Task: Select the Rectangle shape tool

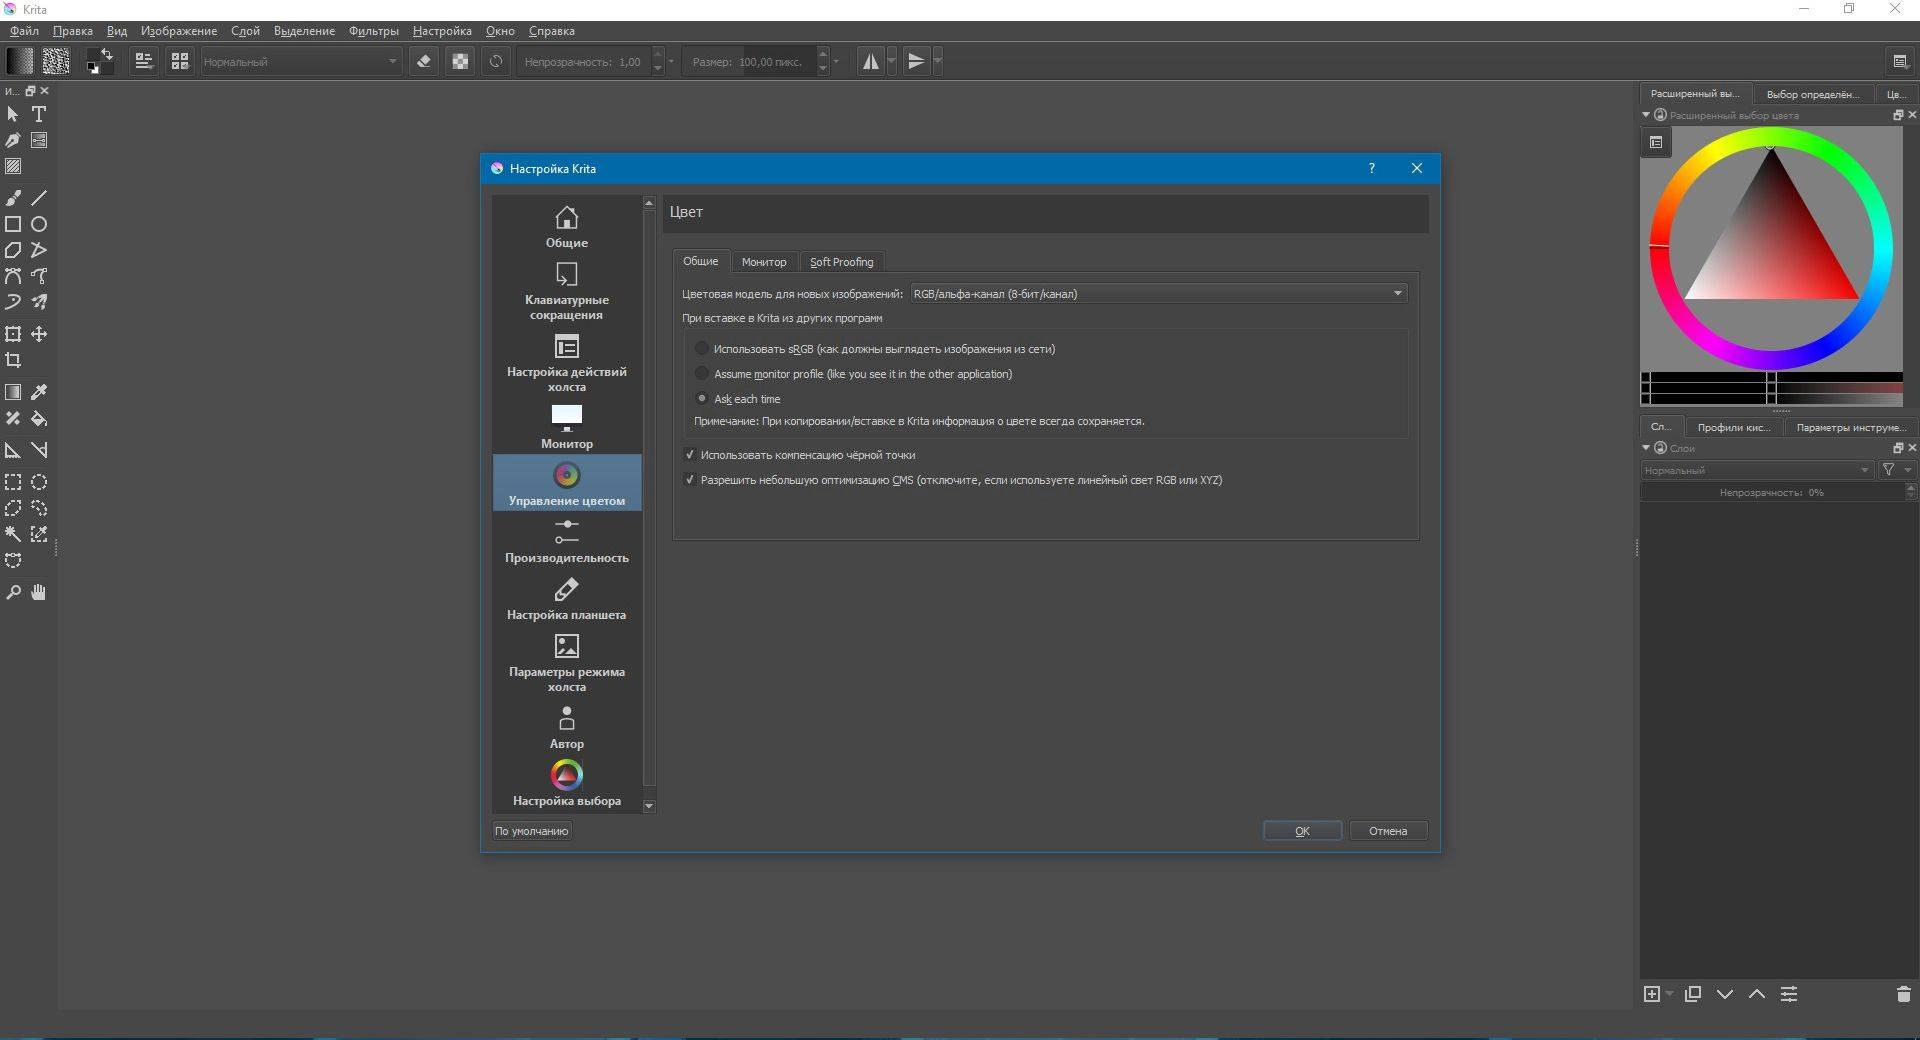Action: [13, 224]
